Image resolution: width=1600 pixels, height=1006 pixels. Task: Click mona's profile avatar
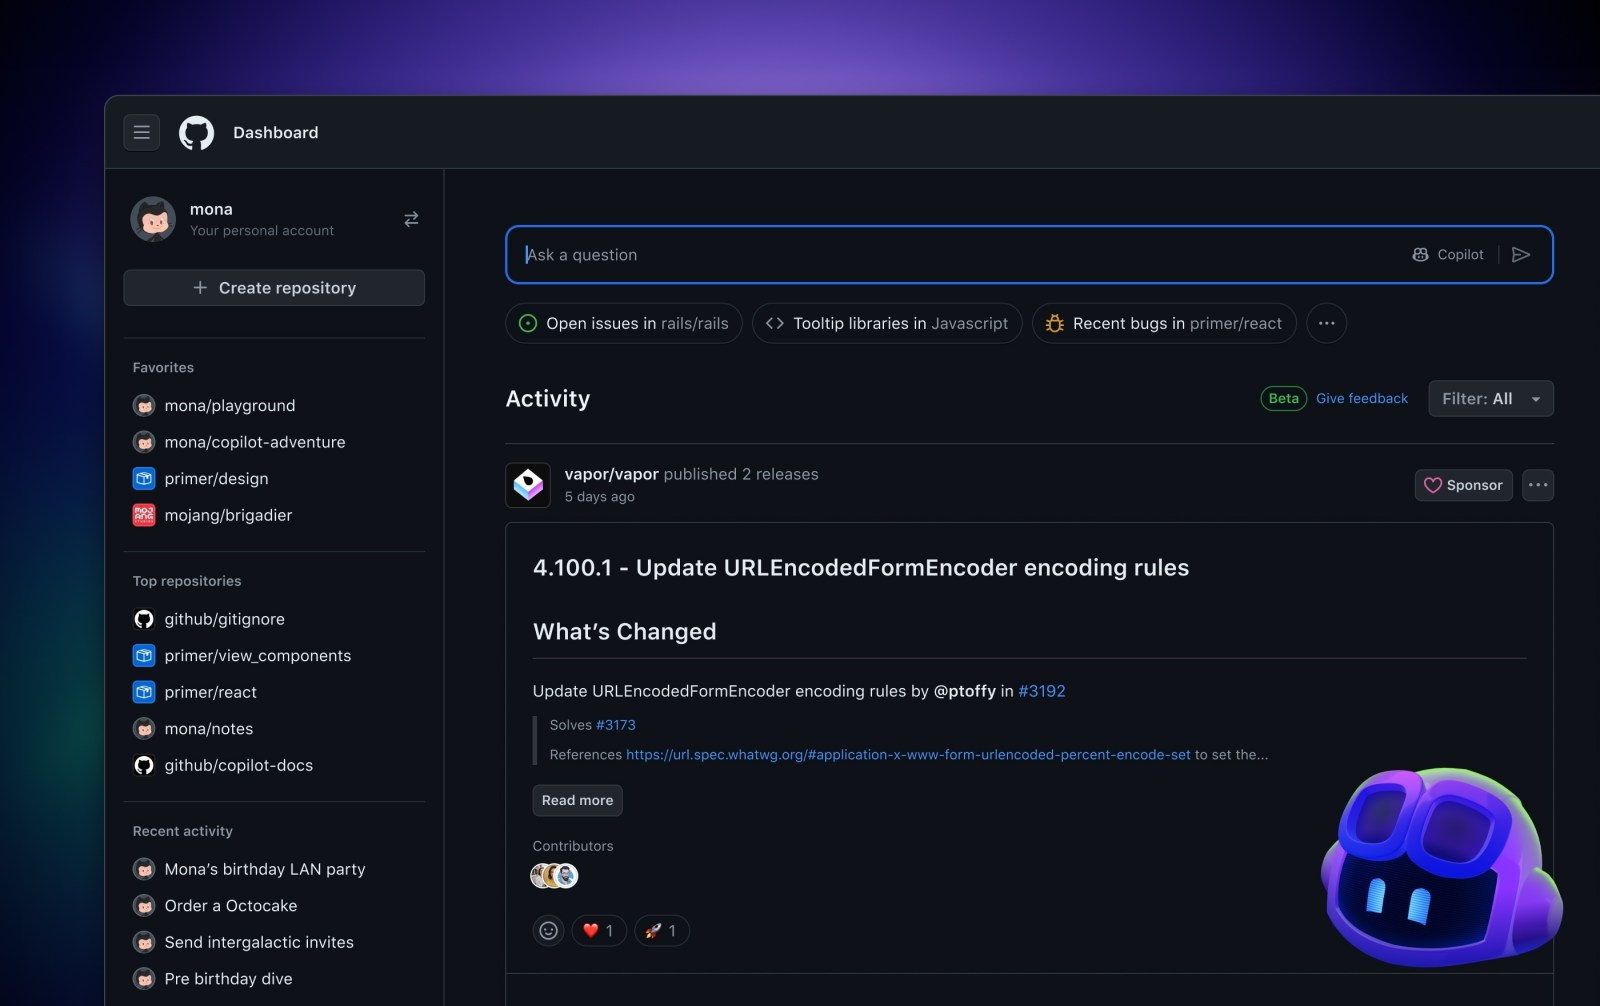(153, 219)
